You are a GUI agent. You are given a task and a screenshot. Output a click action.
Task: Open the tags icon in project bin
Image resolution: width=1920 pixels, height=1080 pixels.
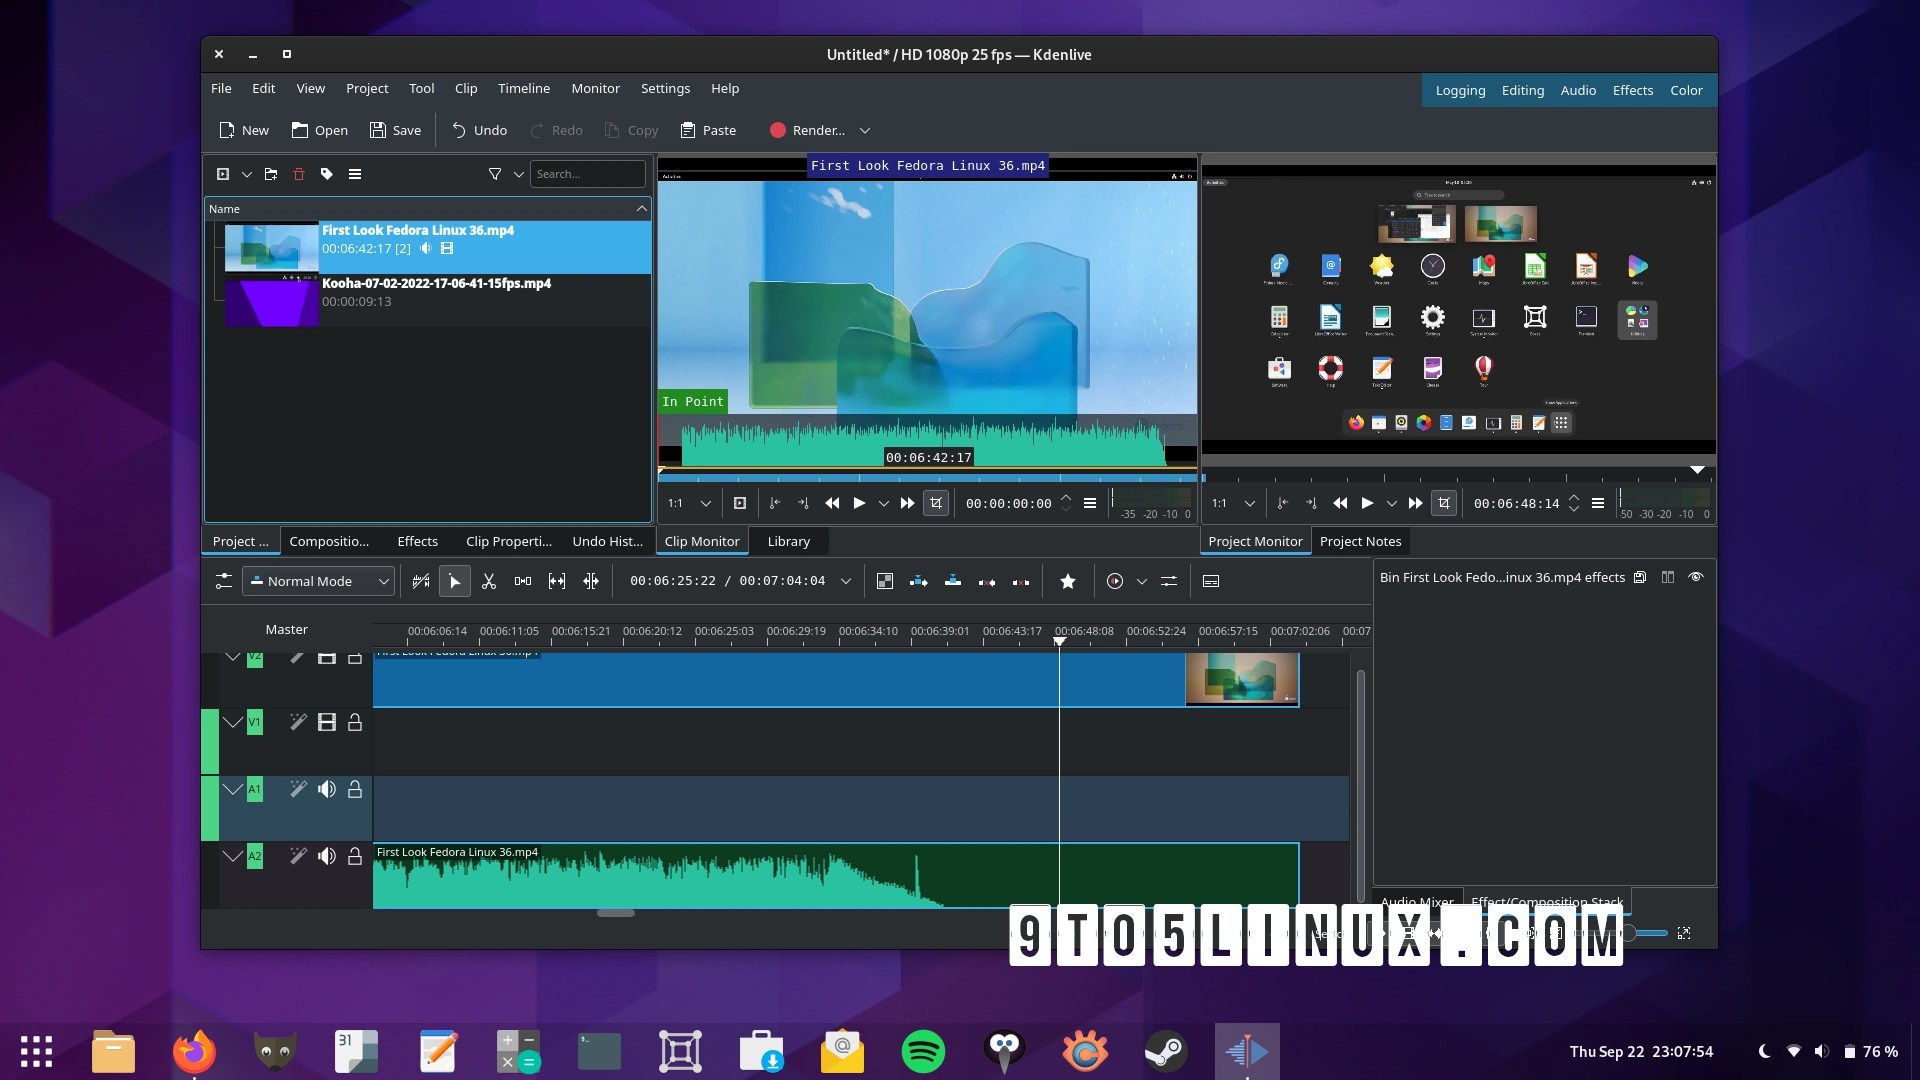point(325,174)
